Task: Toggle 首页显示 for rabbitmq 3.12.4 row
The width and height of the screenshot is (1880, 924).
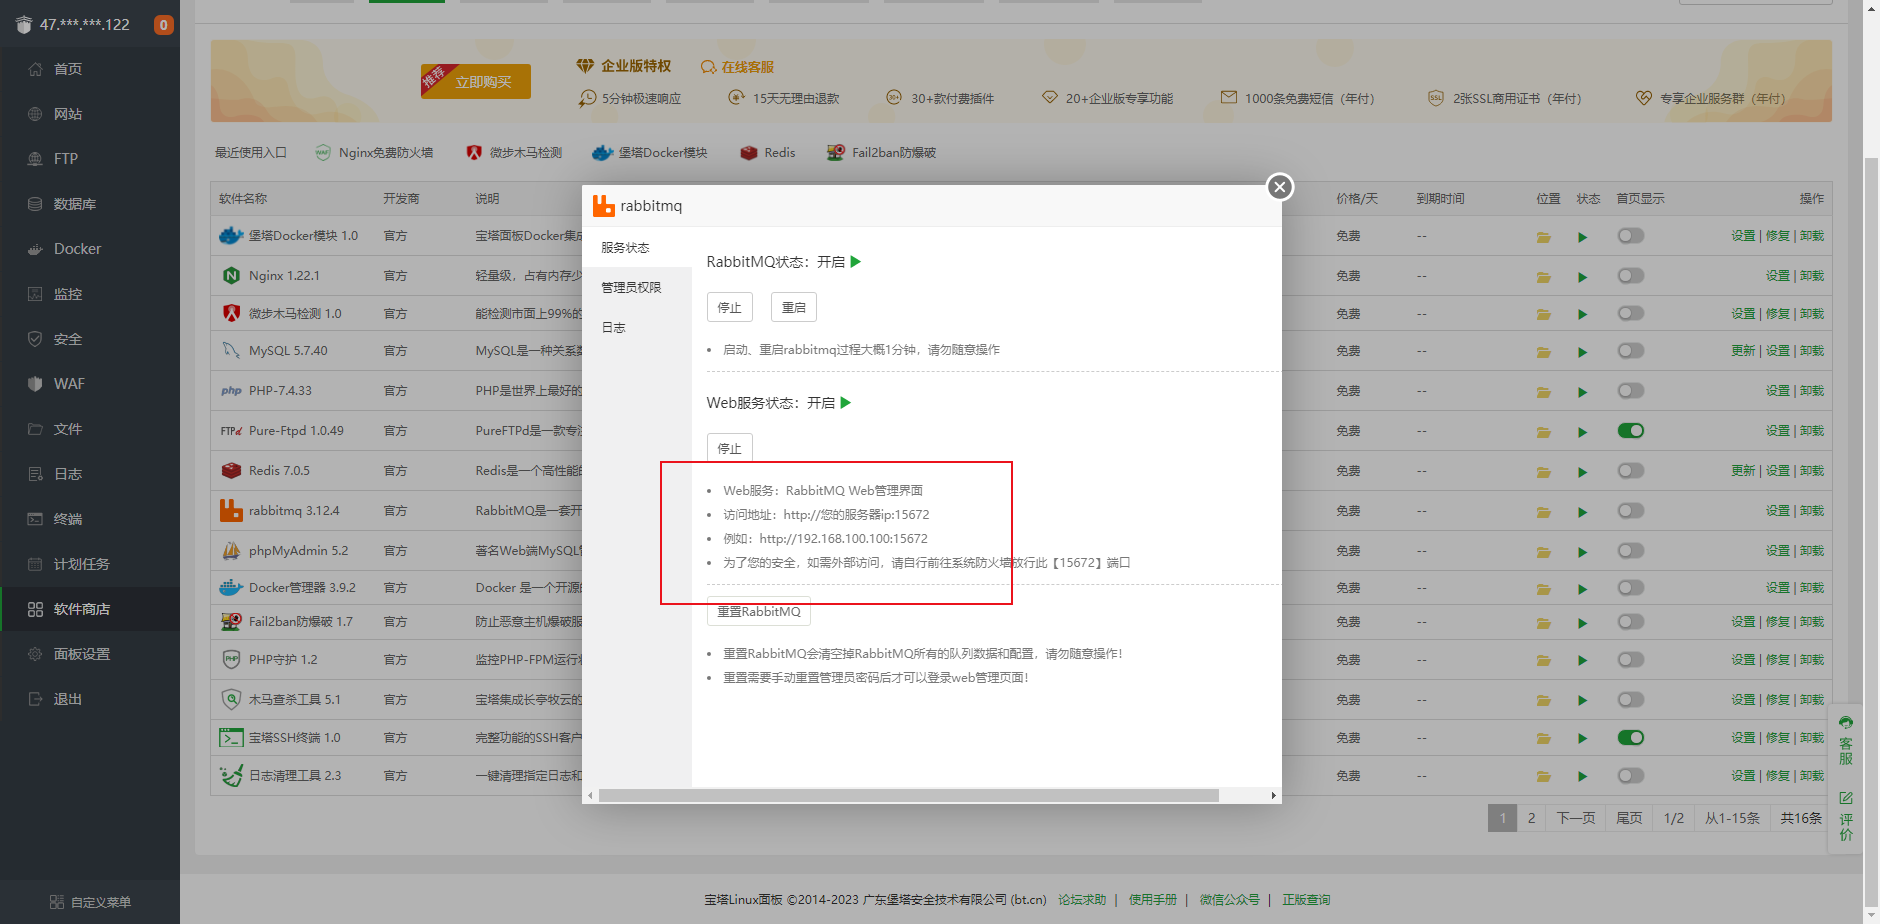Action: [1631, 511]
